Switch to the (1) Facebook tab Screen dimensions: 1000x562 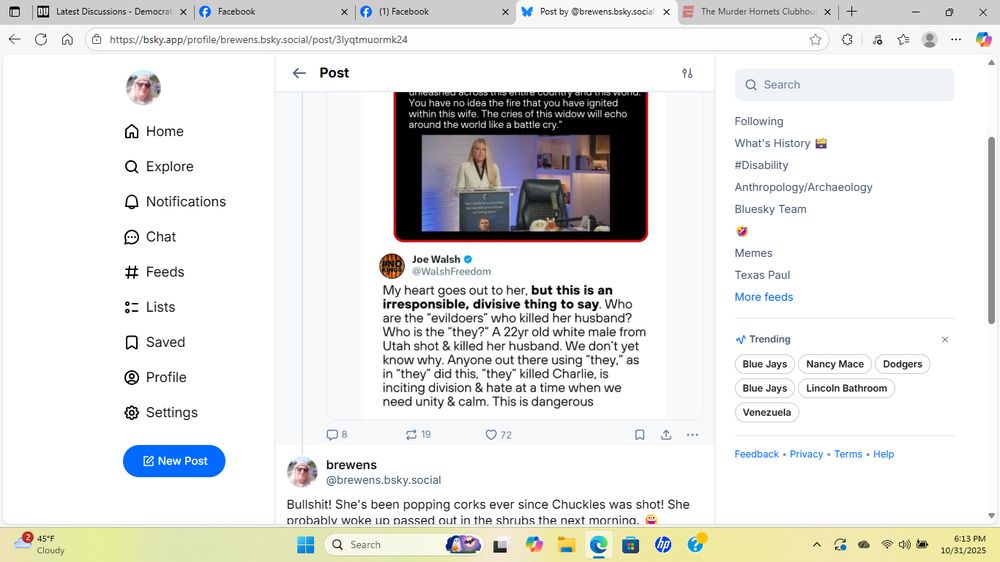pyautogui.click(x=434, y=11)
